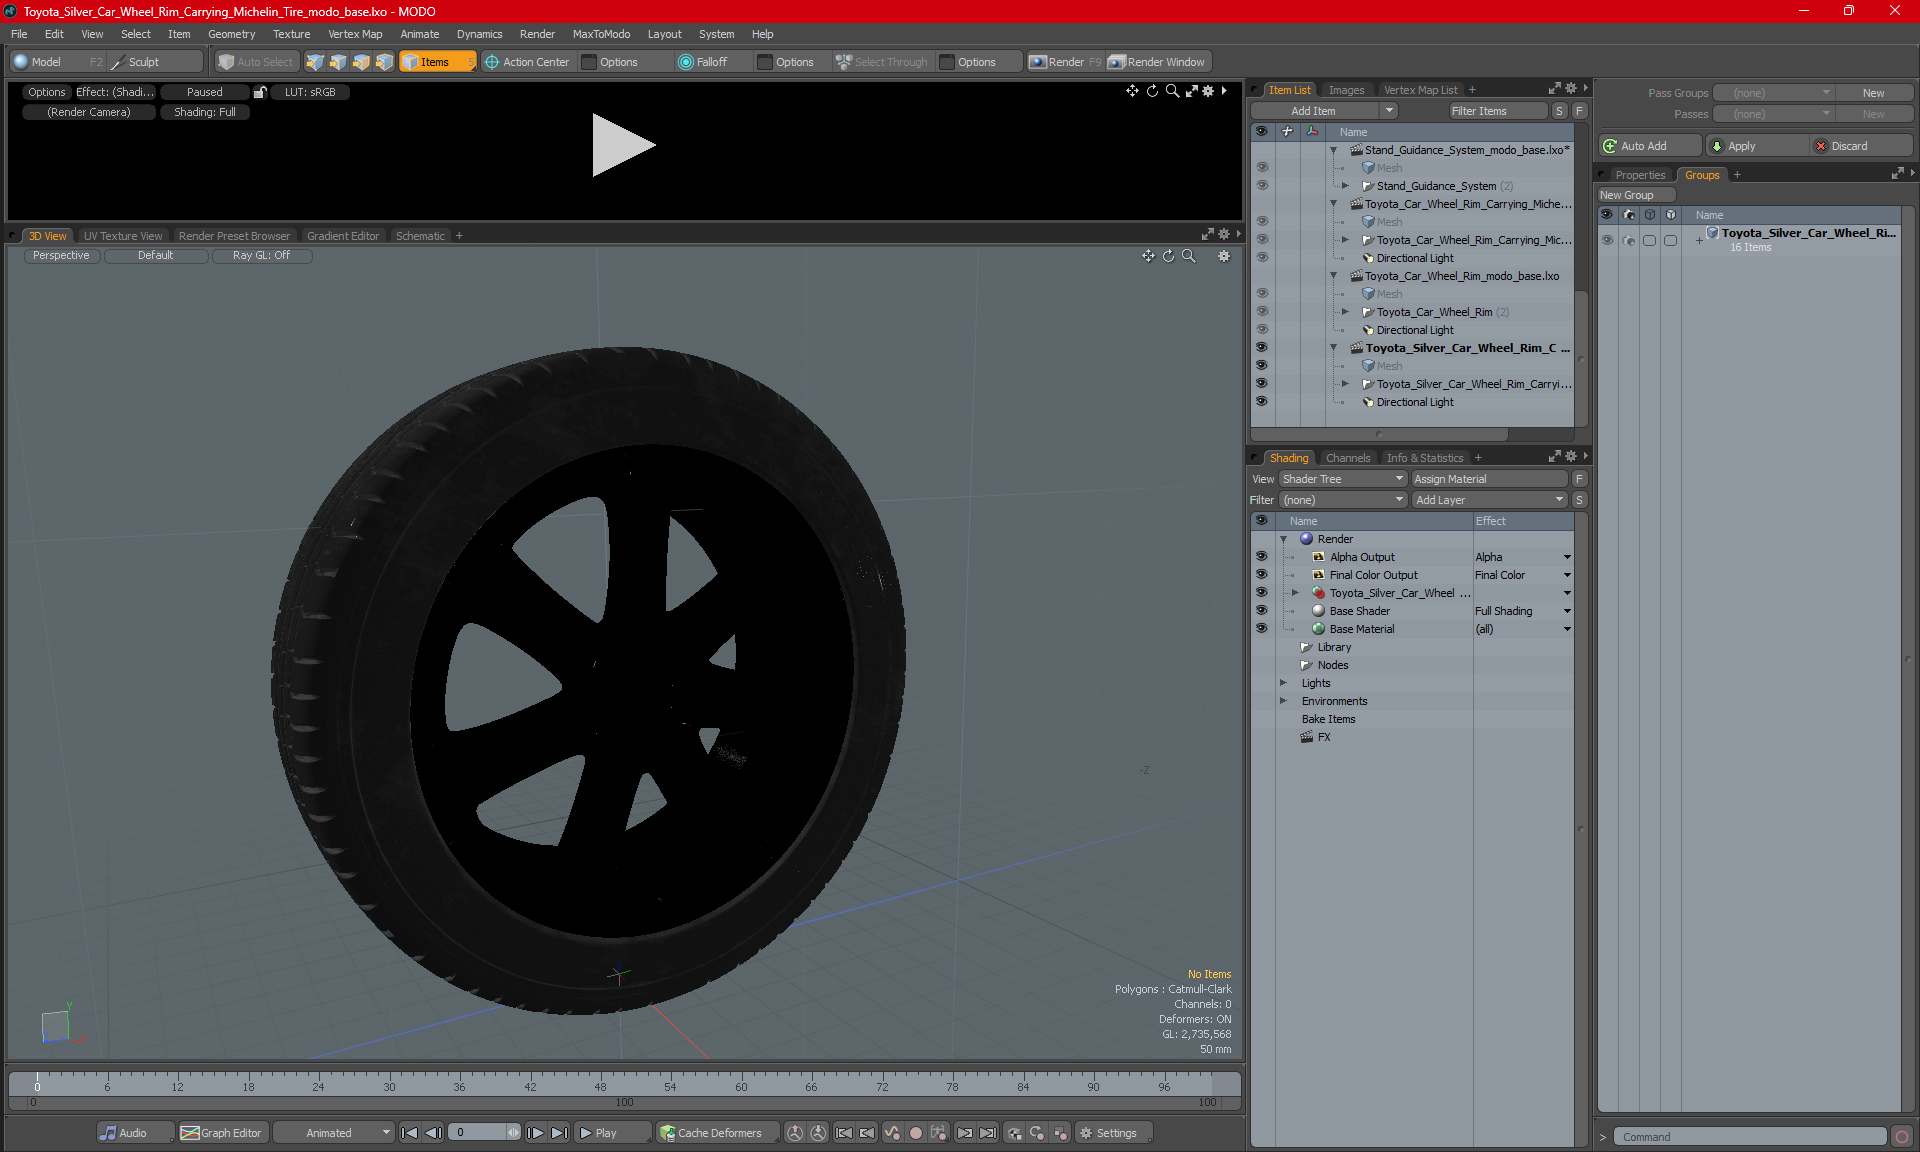The height and width of the screenshot is (1152, 1920).
Task: Open Action Center tool
Action: (x=527, y=62)
